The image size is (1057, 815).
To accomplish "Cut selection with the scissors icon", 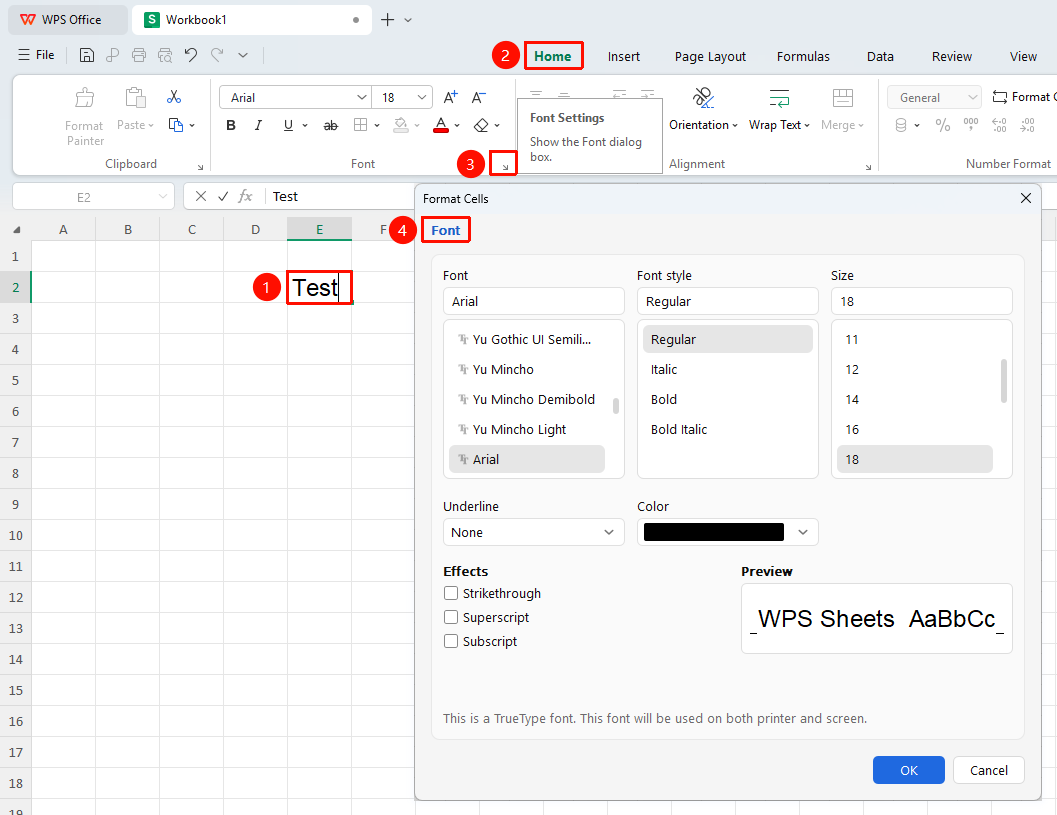I will (174, 97).
